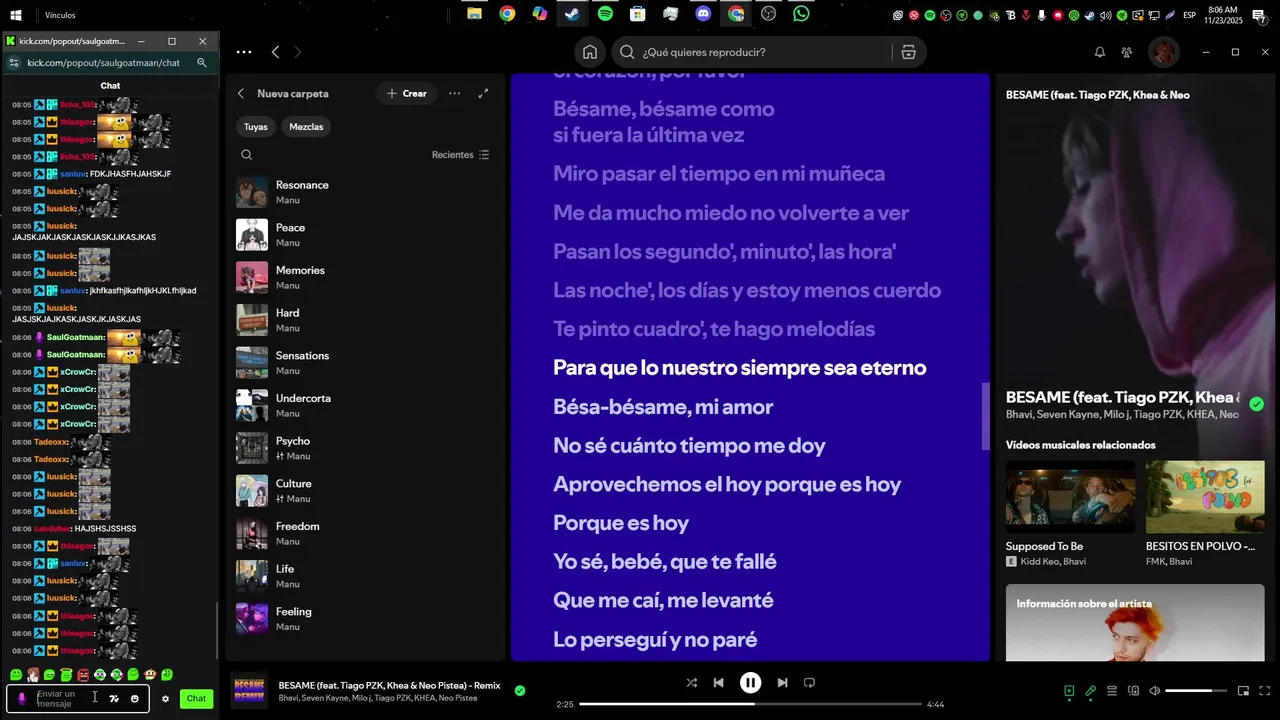Open the Resonance playlist
The image size is (1280, 720).
pyautogui.click(x=365, y=192)
